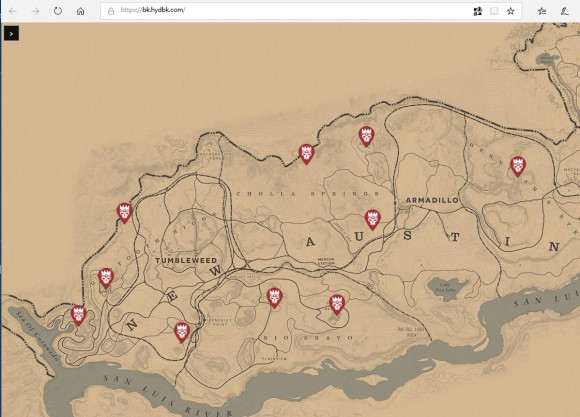Go forward using the browser forward arrow

36,11
